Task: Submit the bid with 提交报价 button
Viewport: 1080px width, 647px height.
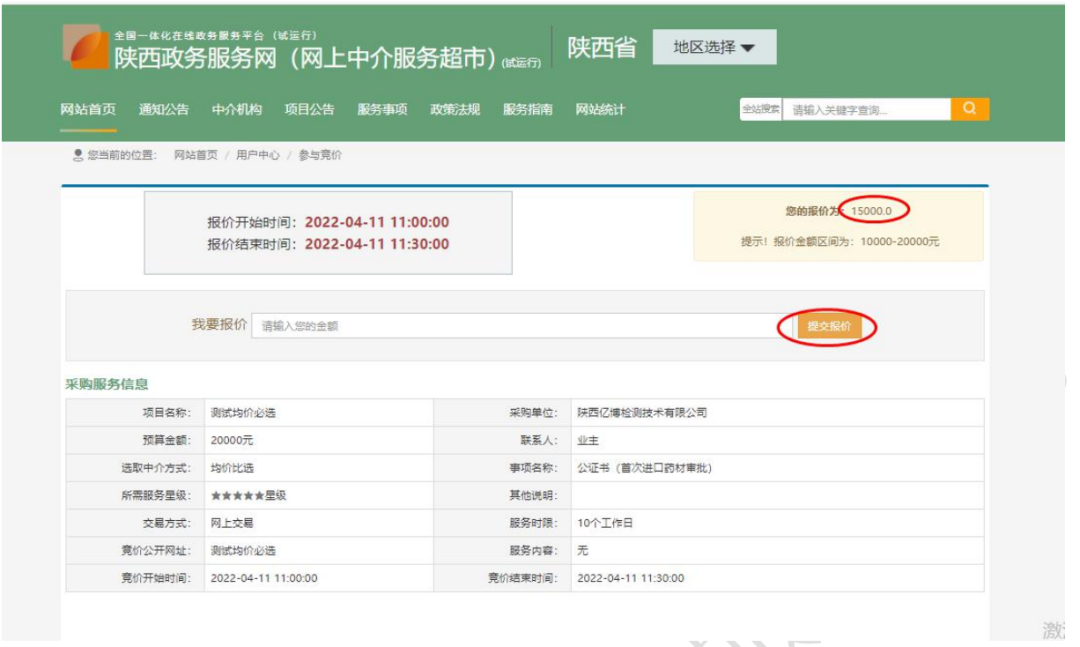Action: [x=829, y=326]
